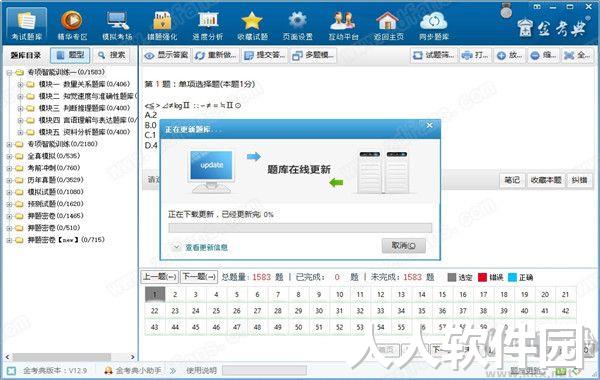Click the medal icon near window controls
Image resolution: width=600 pixels, height=380 pixels.
point(506,11)
